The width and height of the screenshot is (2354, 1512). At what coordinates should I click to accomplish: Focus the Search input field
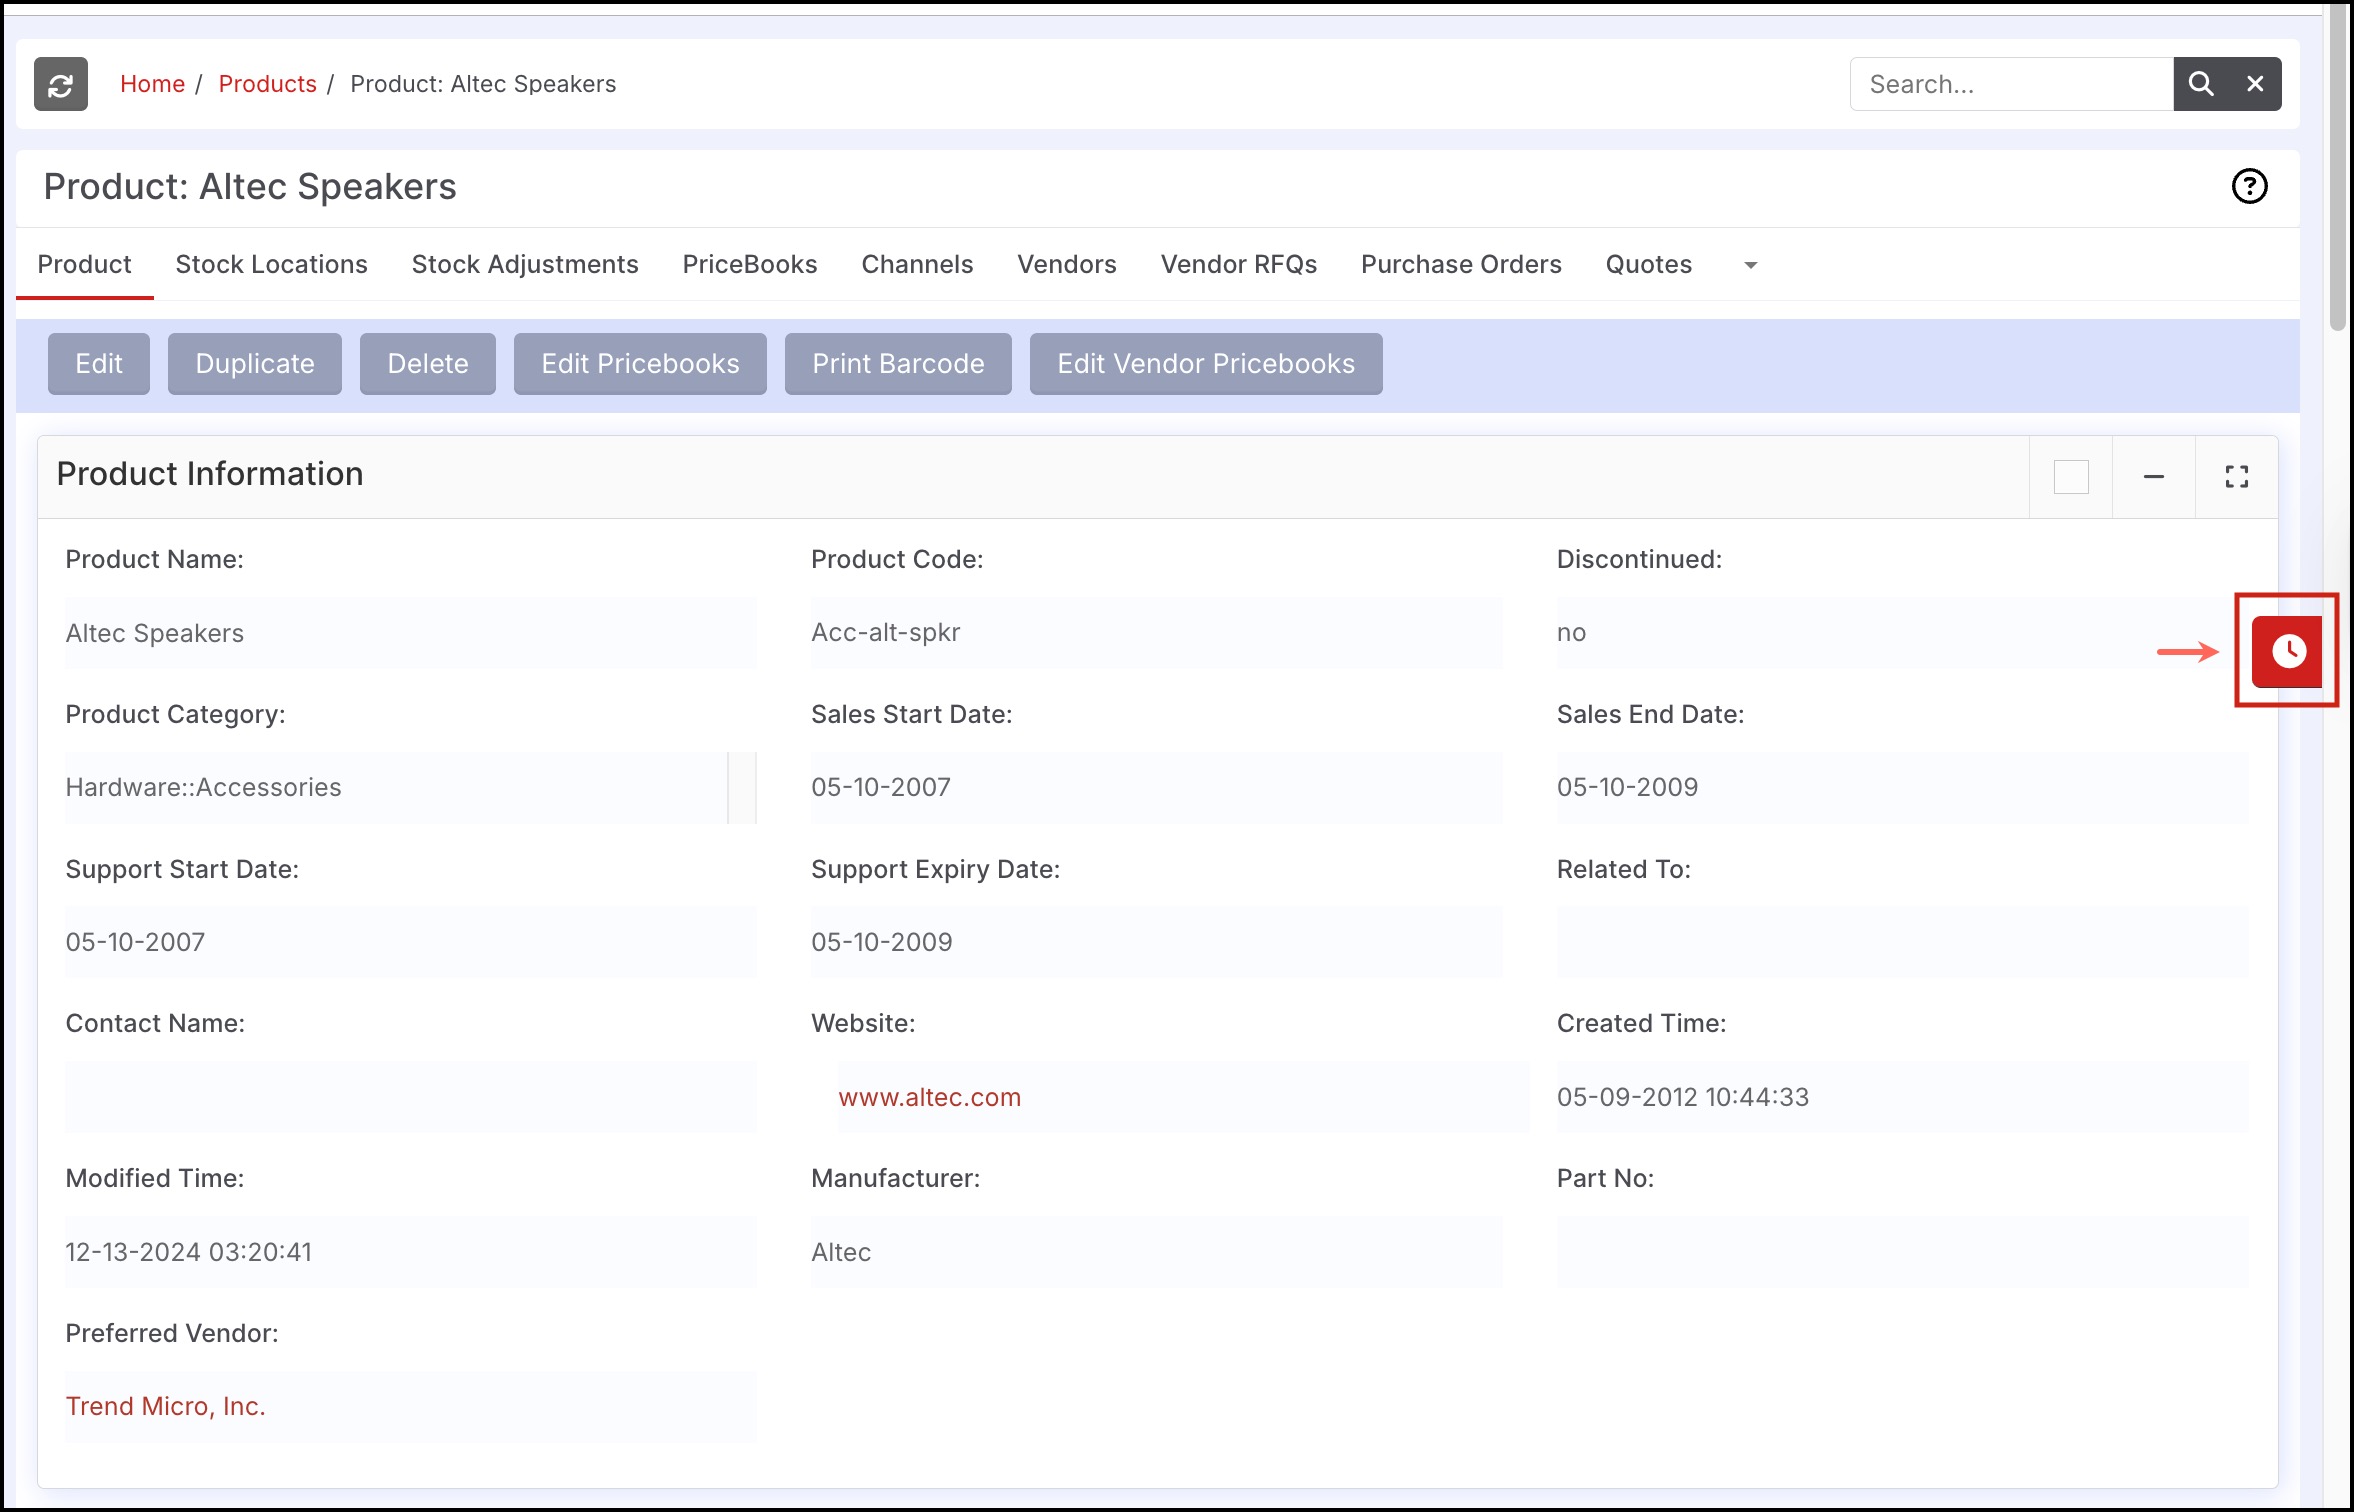point(2011,84)
